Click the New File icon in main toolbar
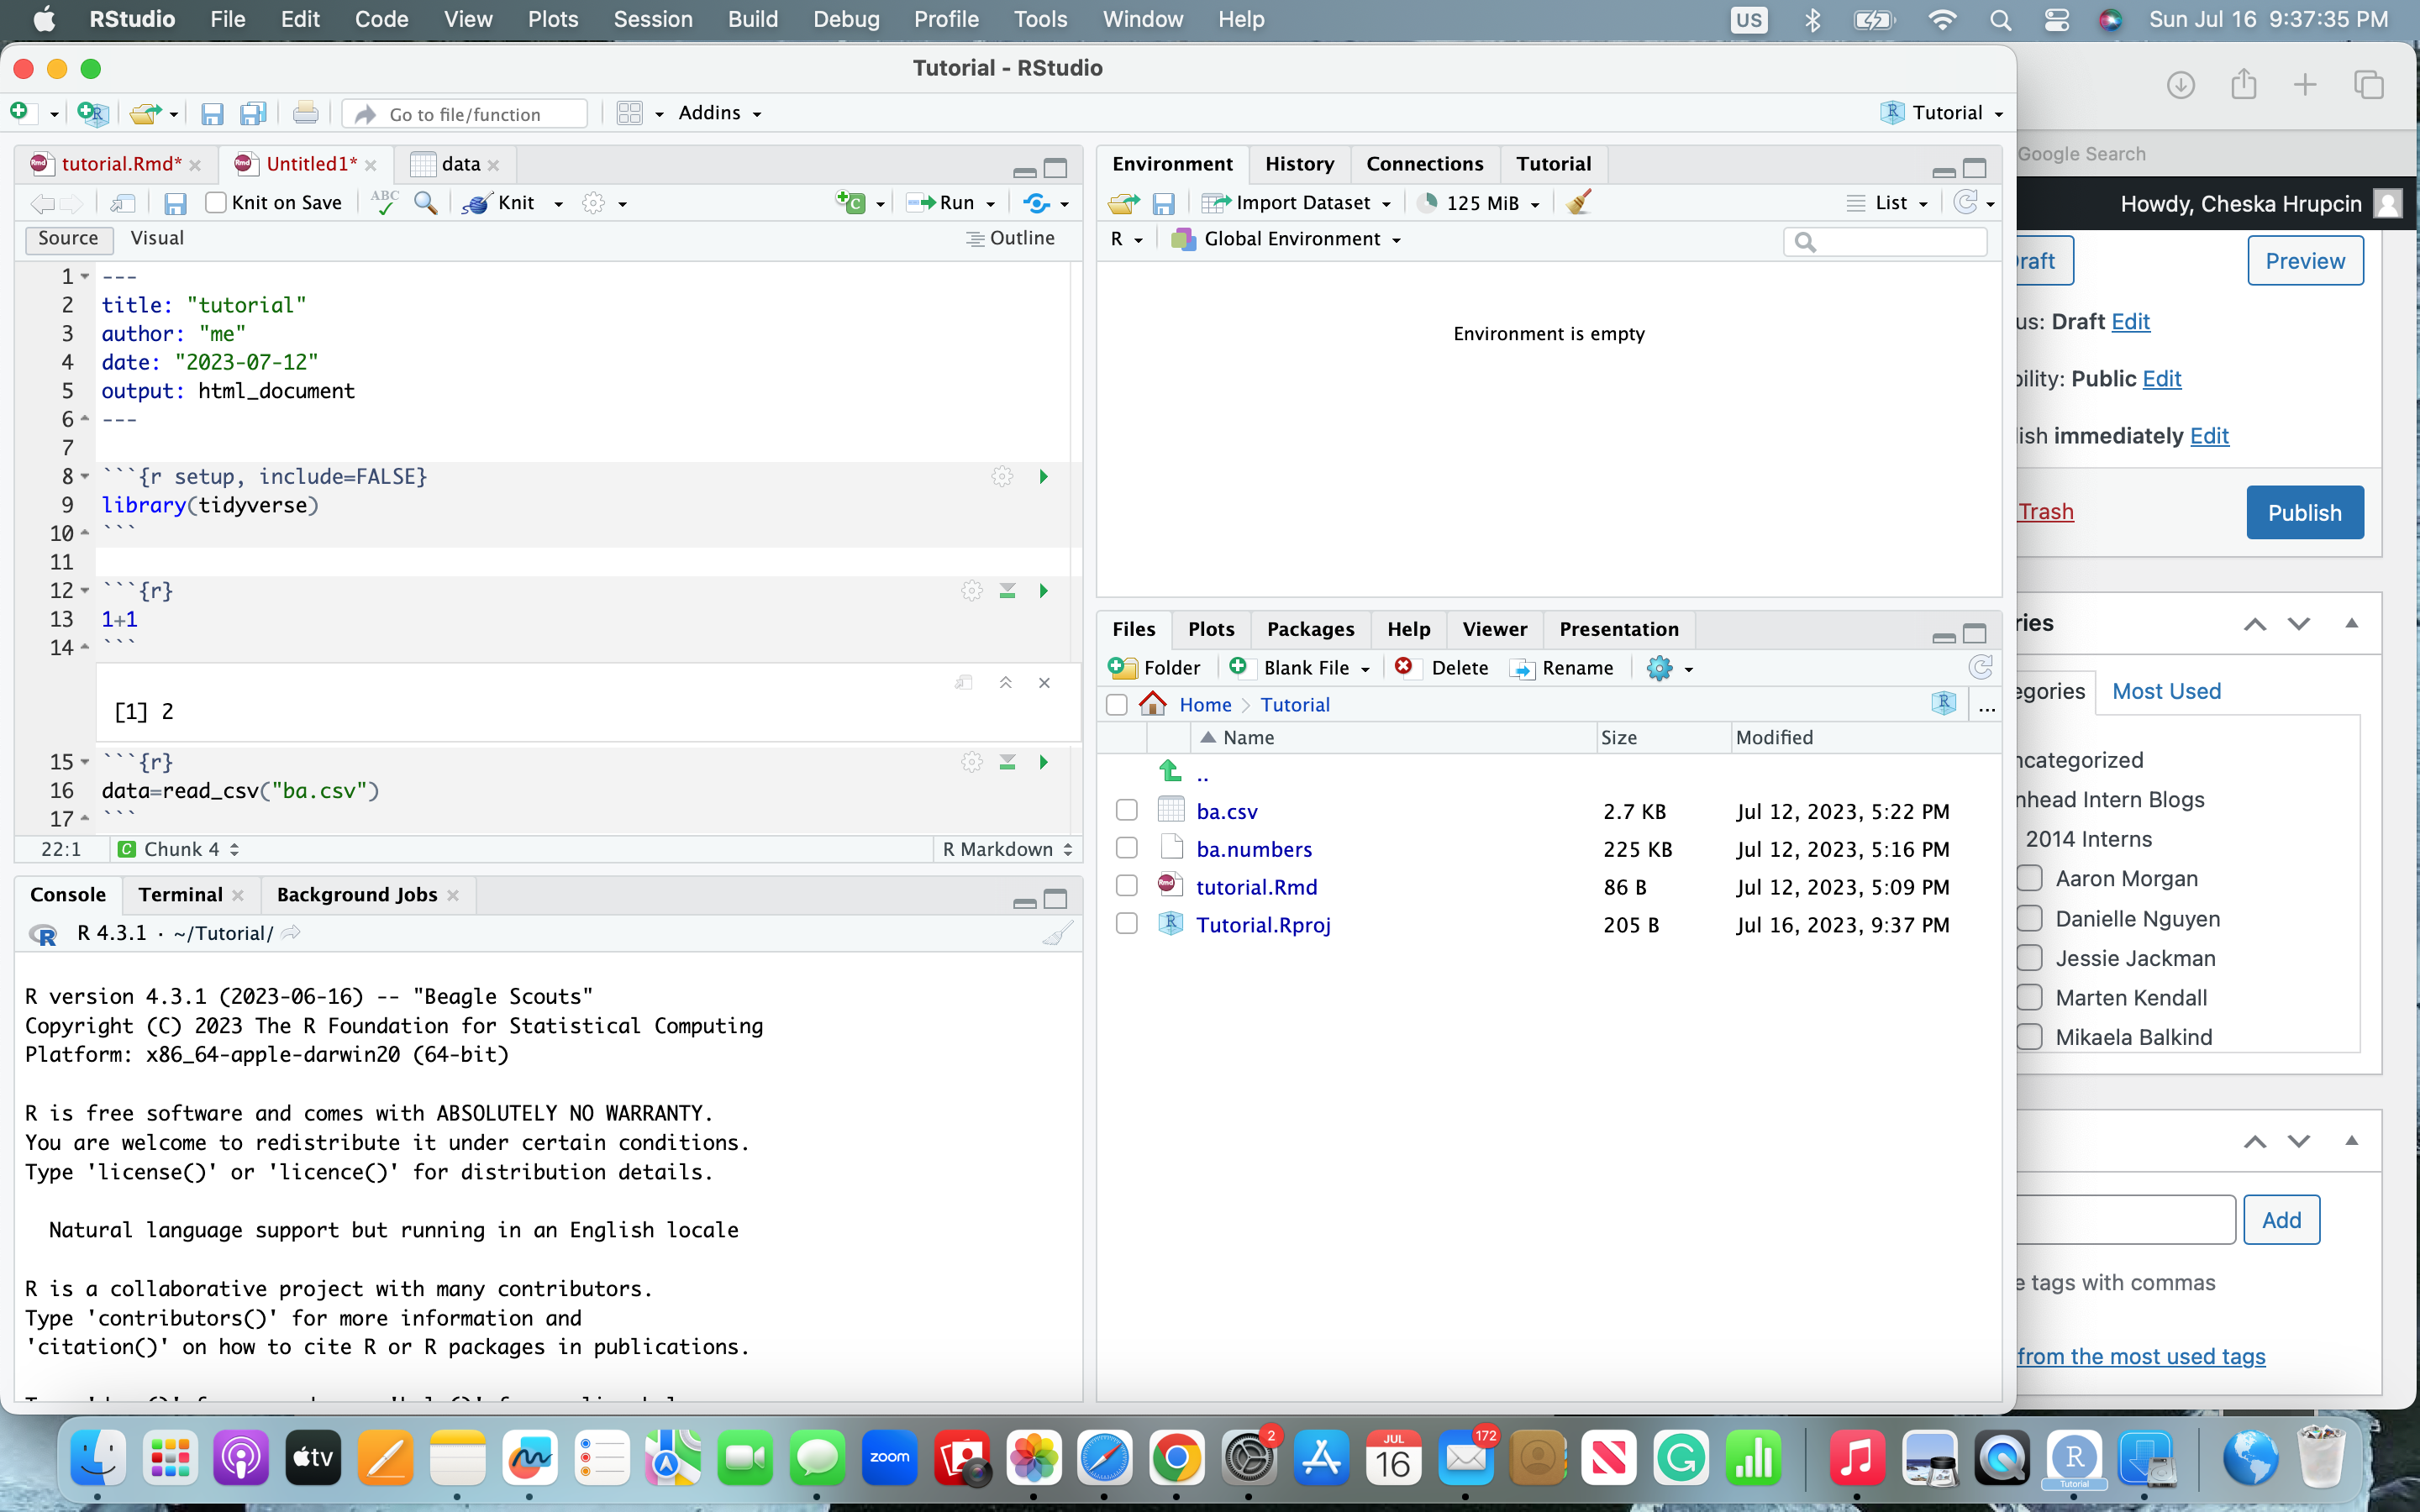The height and width of the screenshot is (1512, 2420). pos(20,113)
